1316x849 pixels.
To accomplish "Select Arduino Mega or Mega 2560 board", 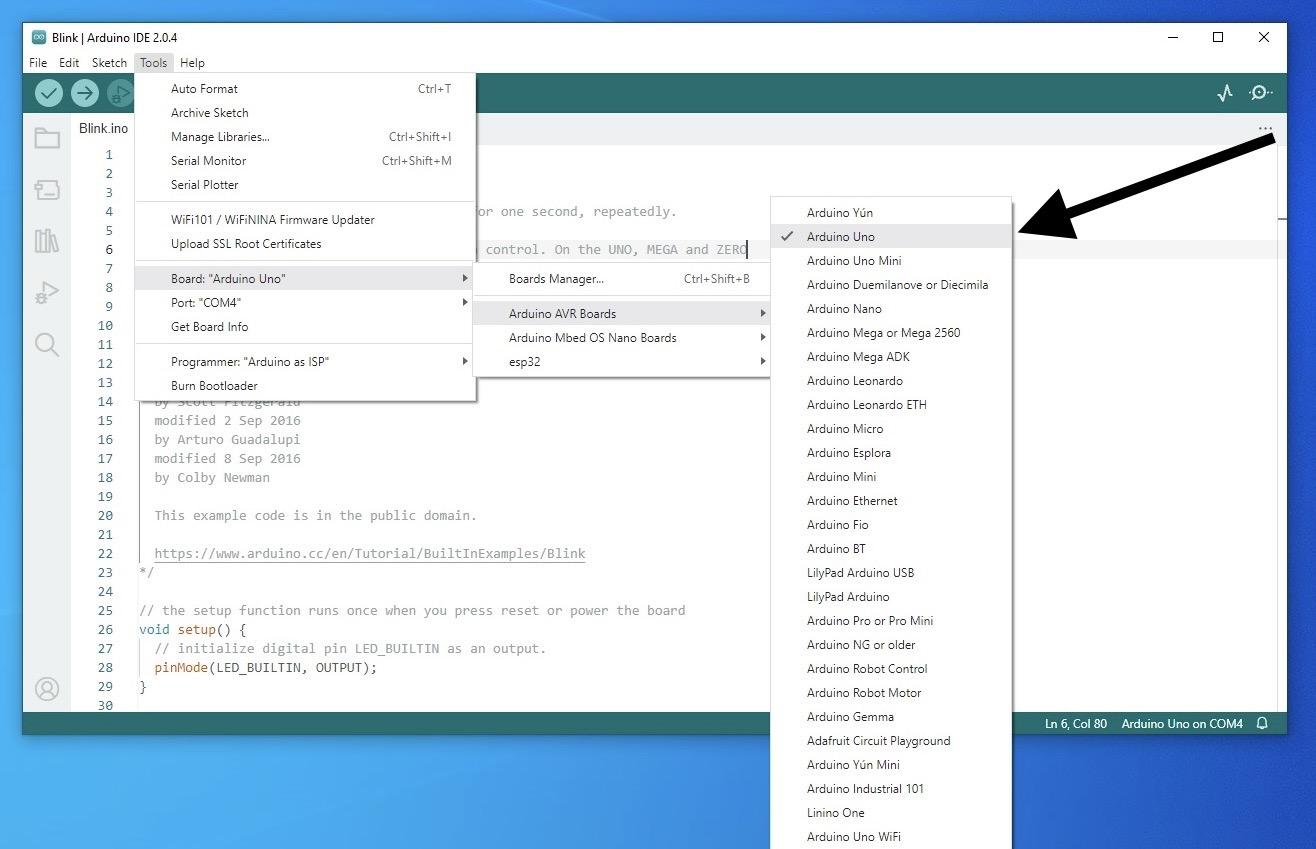I will (884, 332).
